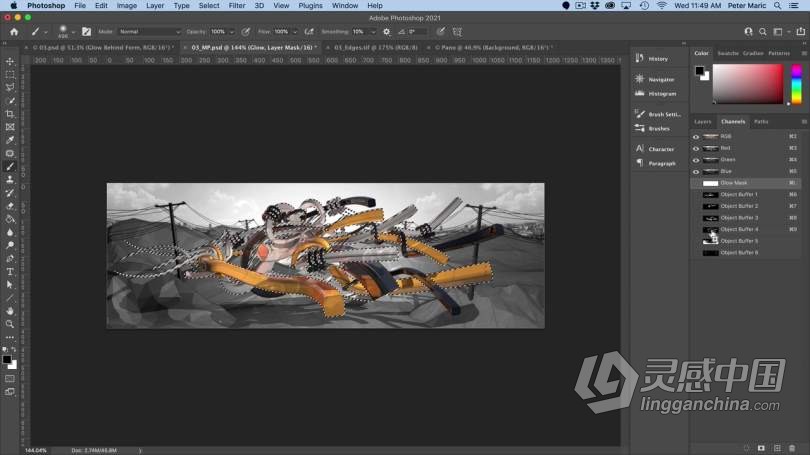
Task: Open the History panel
Action: point(658,59)
